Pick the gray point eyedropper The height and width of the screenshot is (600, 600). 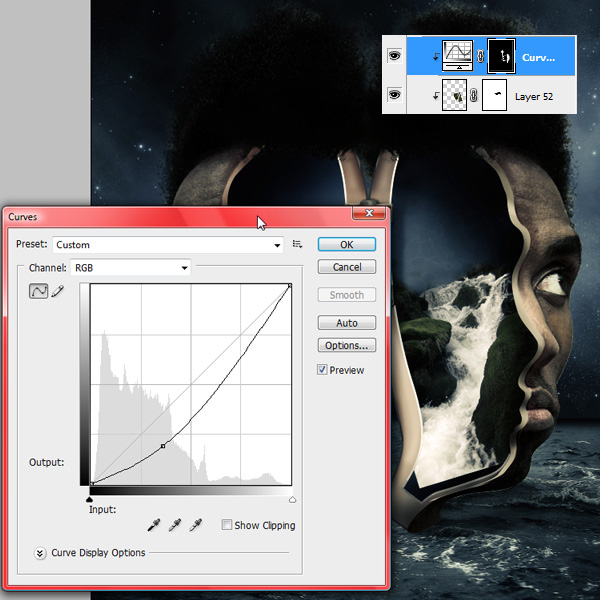pyautogui.click(x=175, y=525)
